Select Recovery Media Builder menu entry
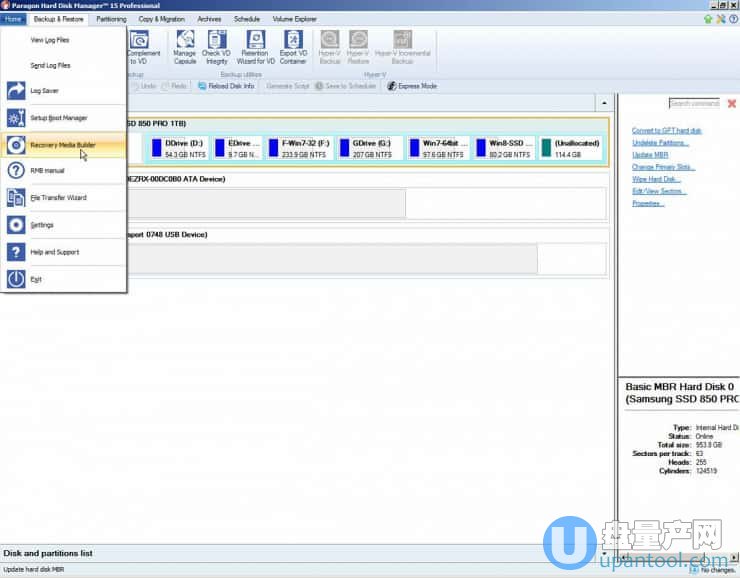 (x=64, y=145)
